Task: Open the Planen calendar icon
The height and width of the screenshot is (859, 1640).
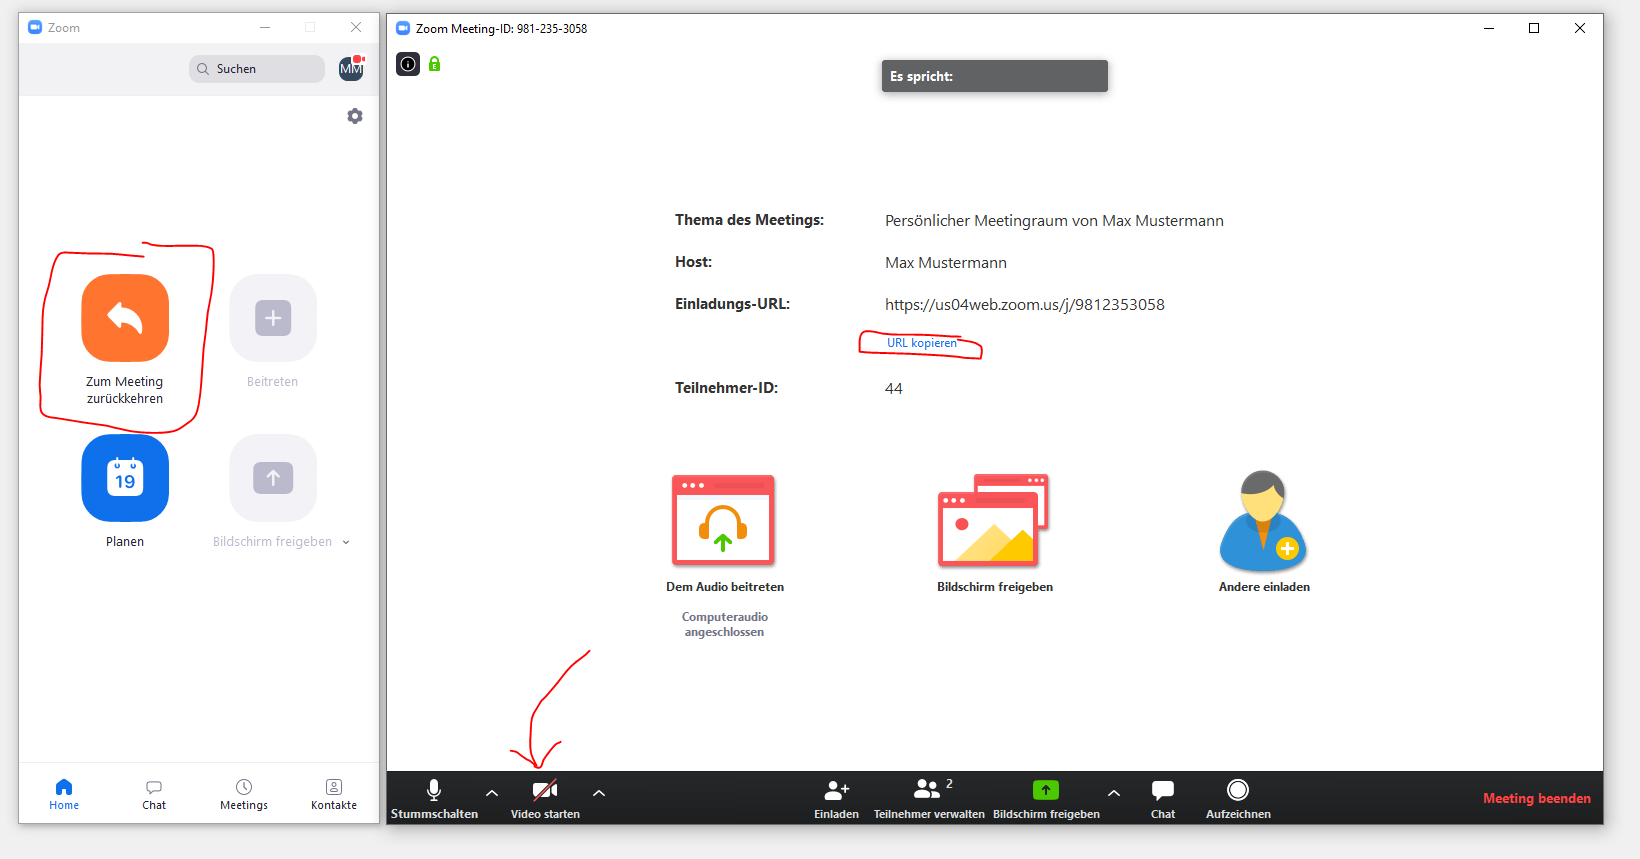Action: (x=125, y=478)
